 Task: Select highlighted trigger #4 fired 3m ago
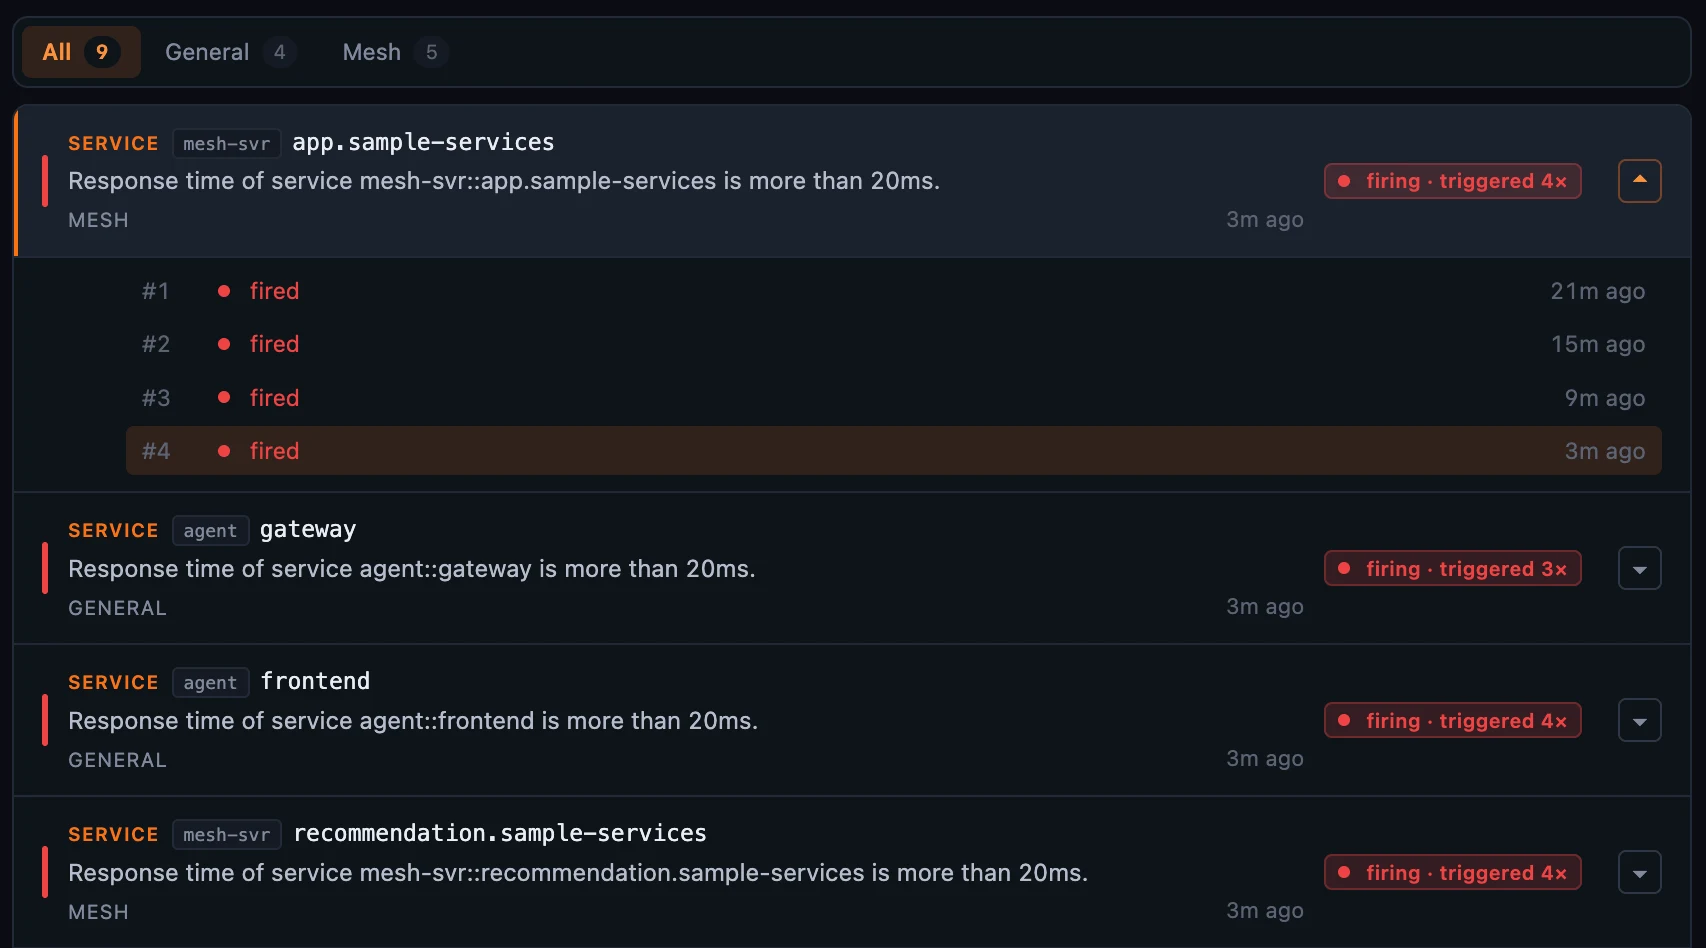pyautogui.click(x=893, y=451)
